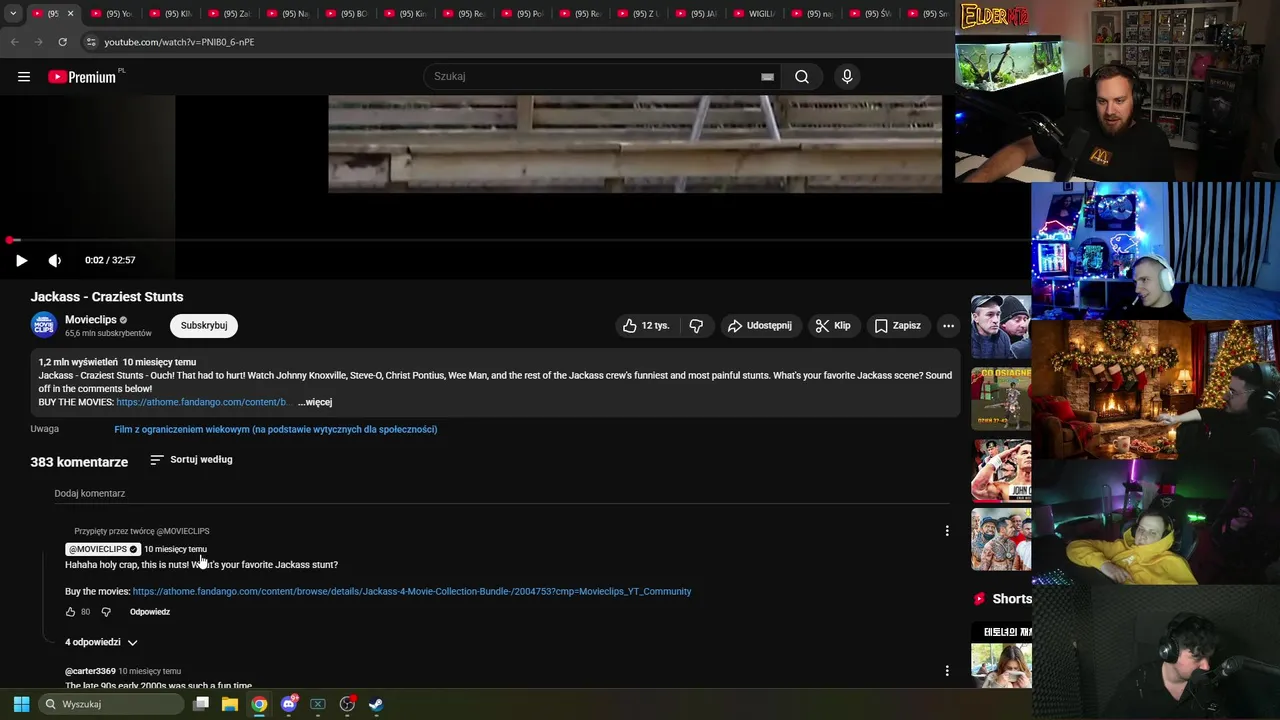Reply to pinned comment via Odpowiedz
The height and width of the screenshot is (720, 1280).
pyautogui.click(x=150, y=612)
